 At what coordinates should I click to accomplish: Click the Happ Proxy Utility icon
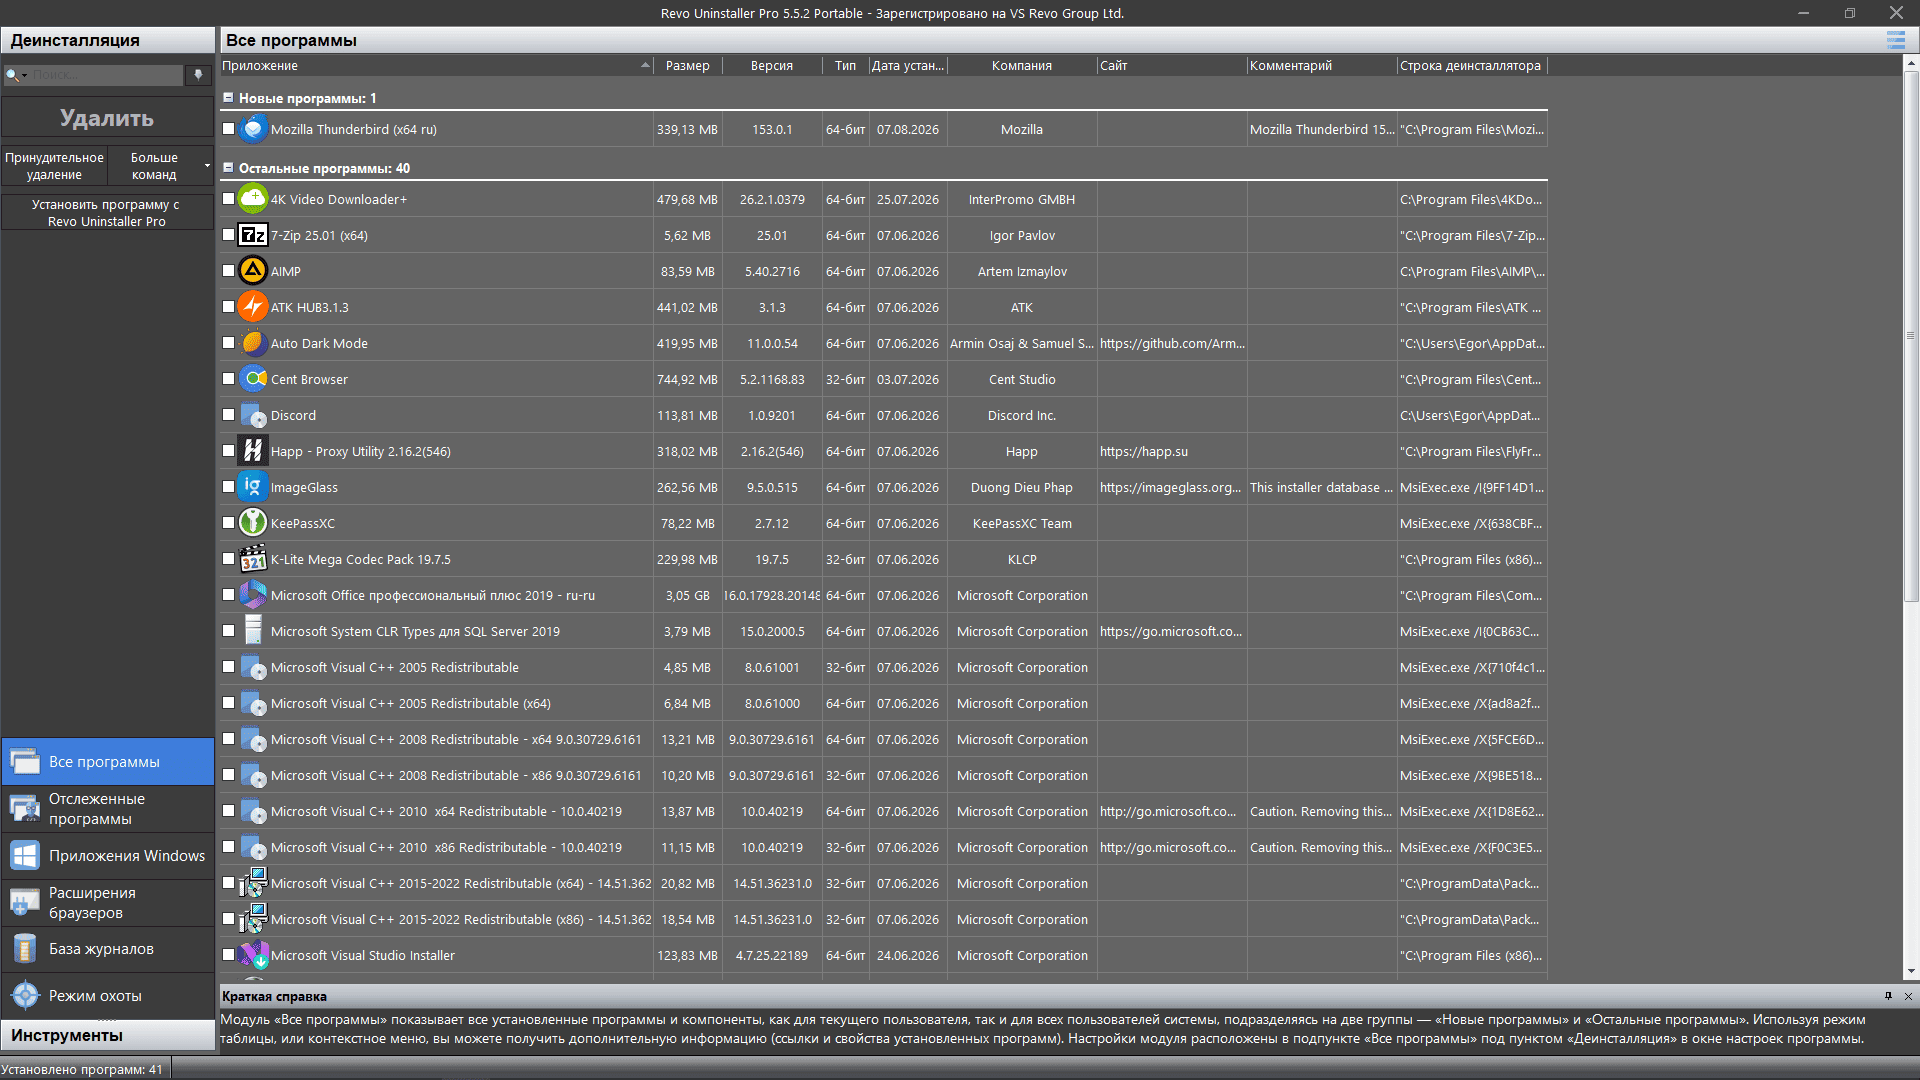pos(253,451)
